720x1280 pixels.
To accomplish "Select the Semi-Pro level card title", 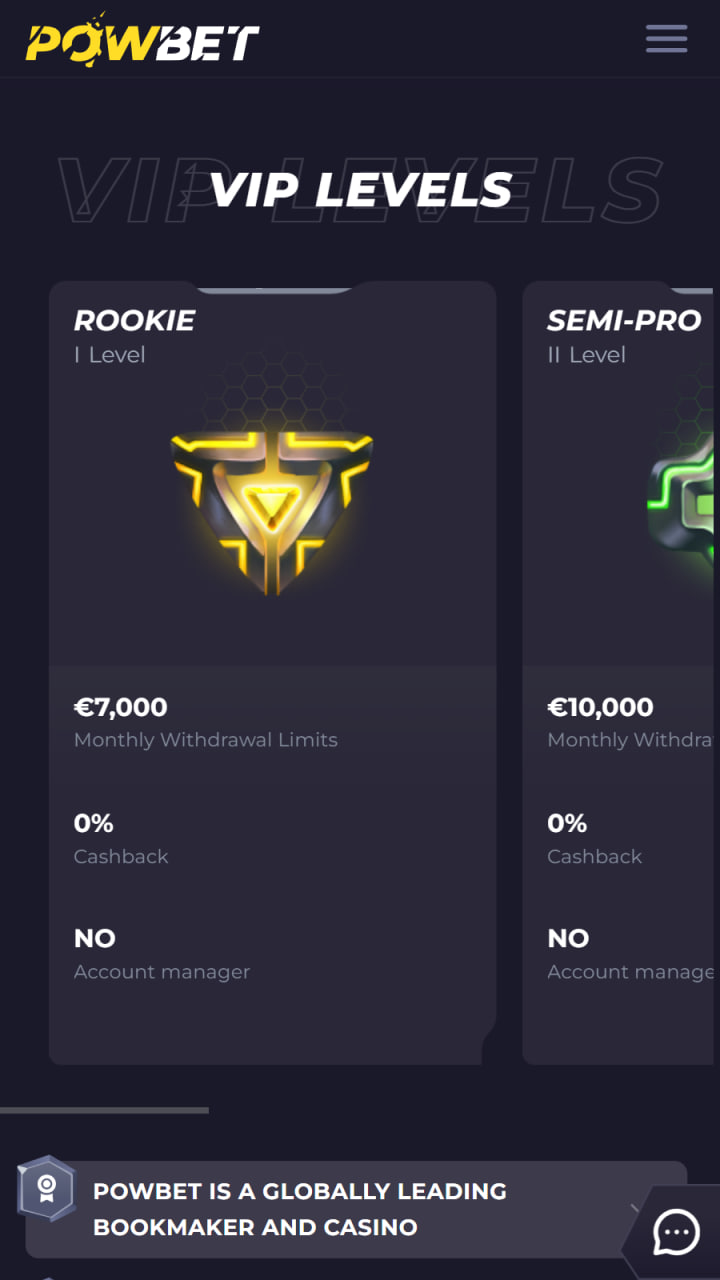I will (x=624, y=320).
